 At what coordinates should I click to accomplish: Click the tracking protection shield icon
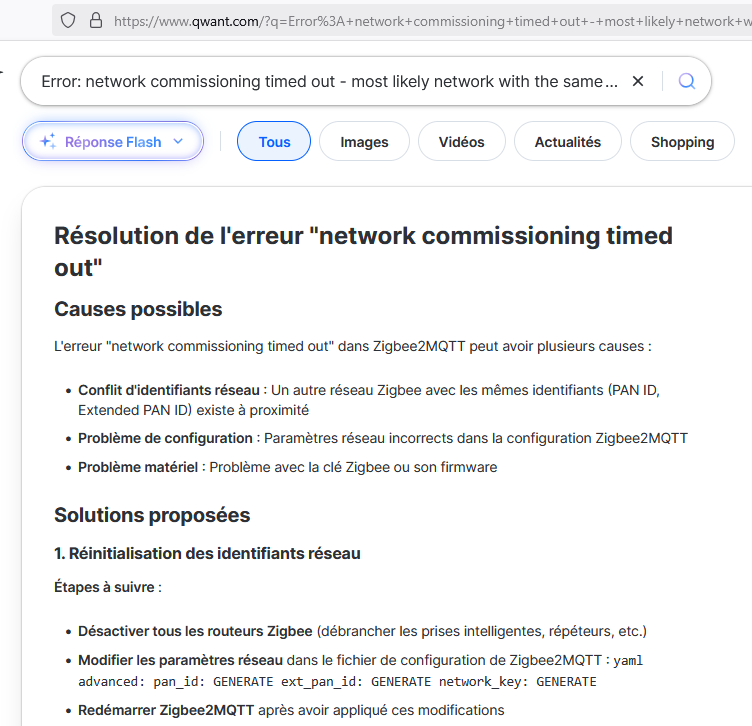click(68, 20)
